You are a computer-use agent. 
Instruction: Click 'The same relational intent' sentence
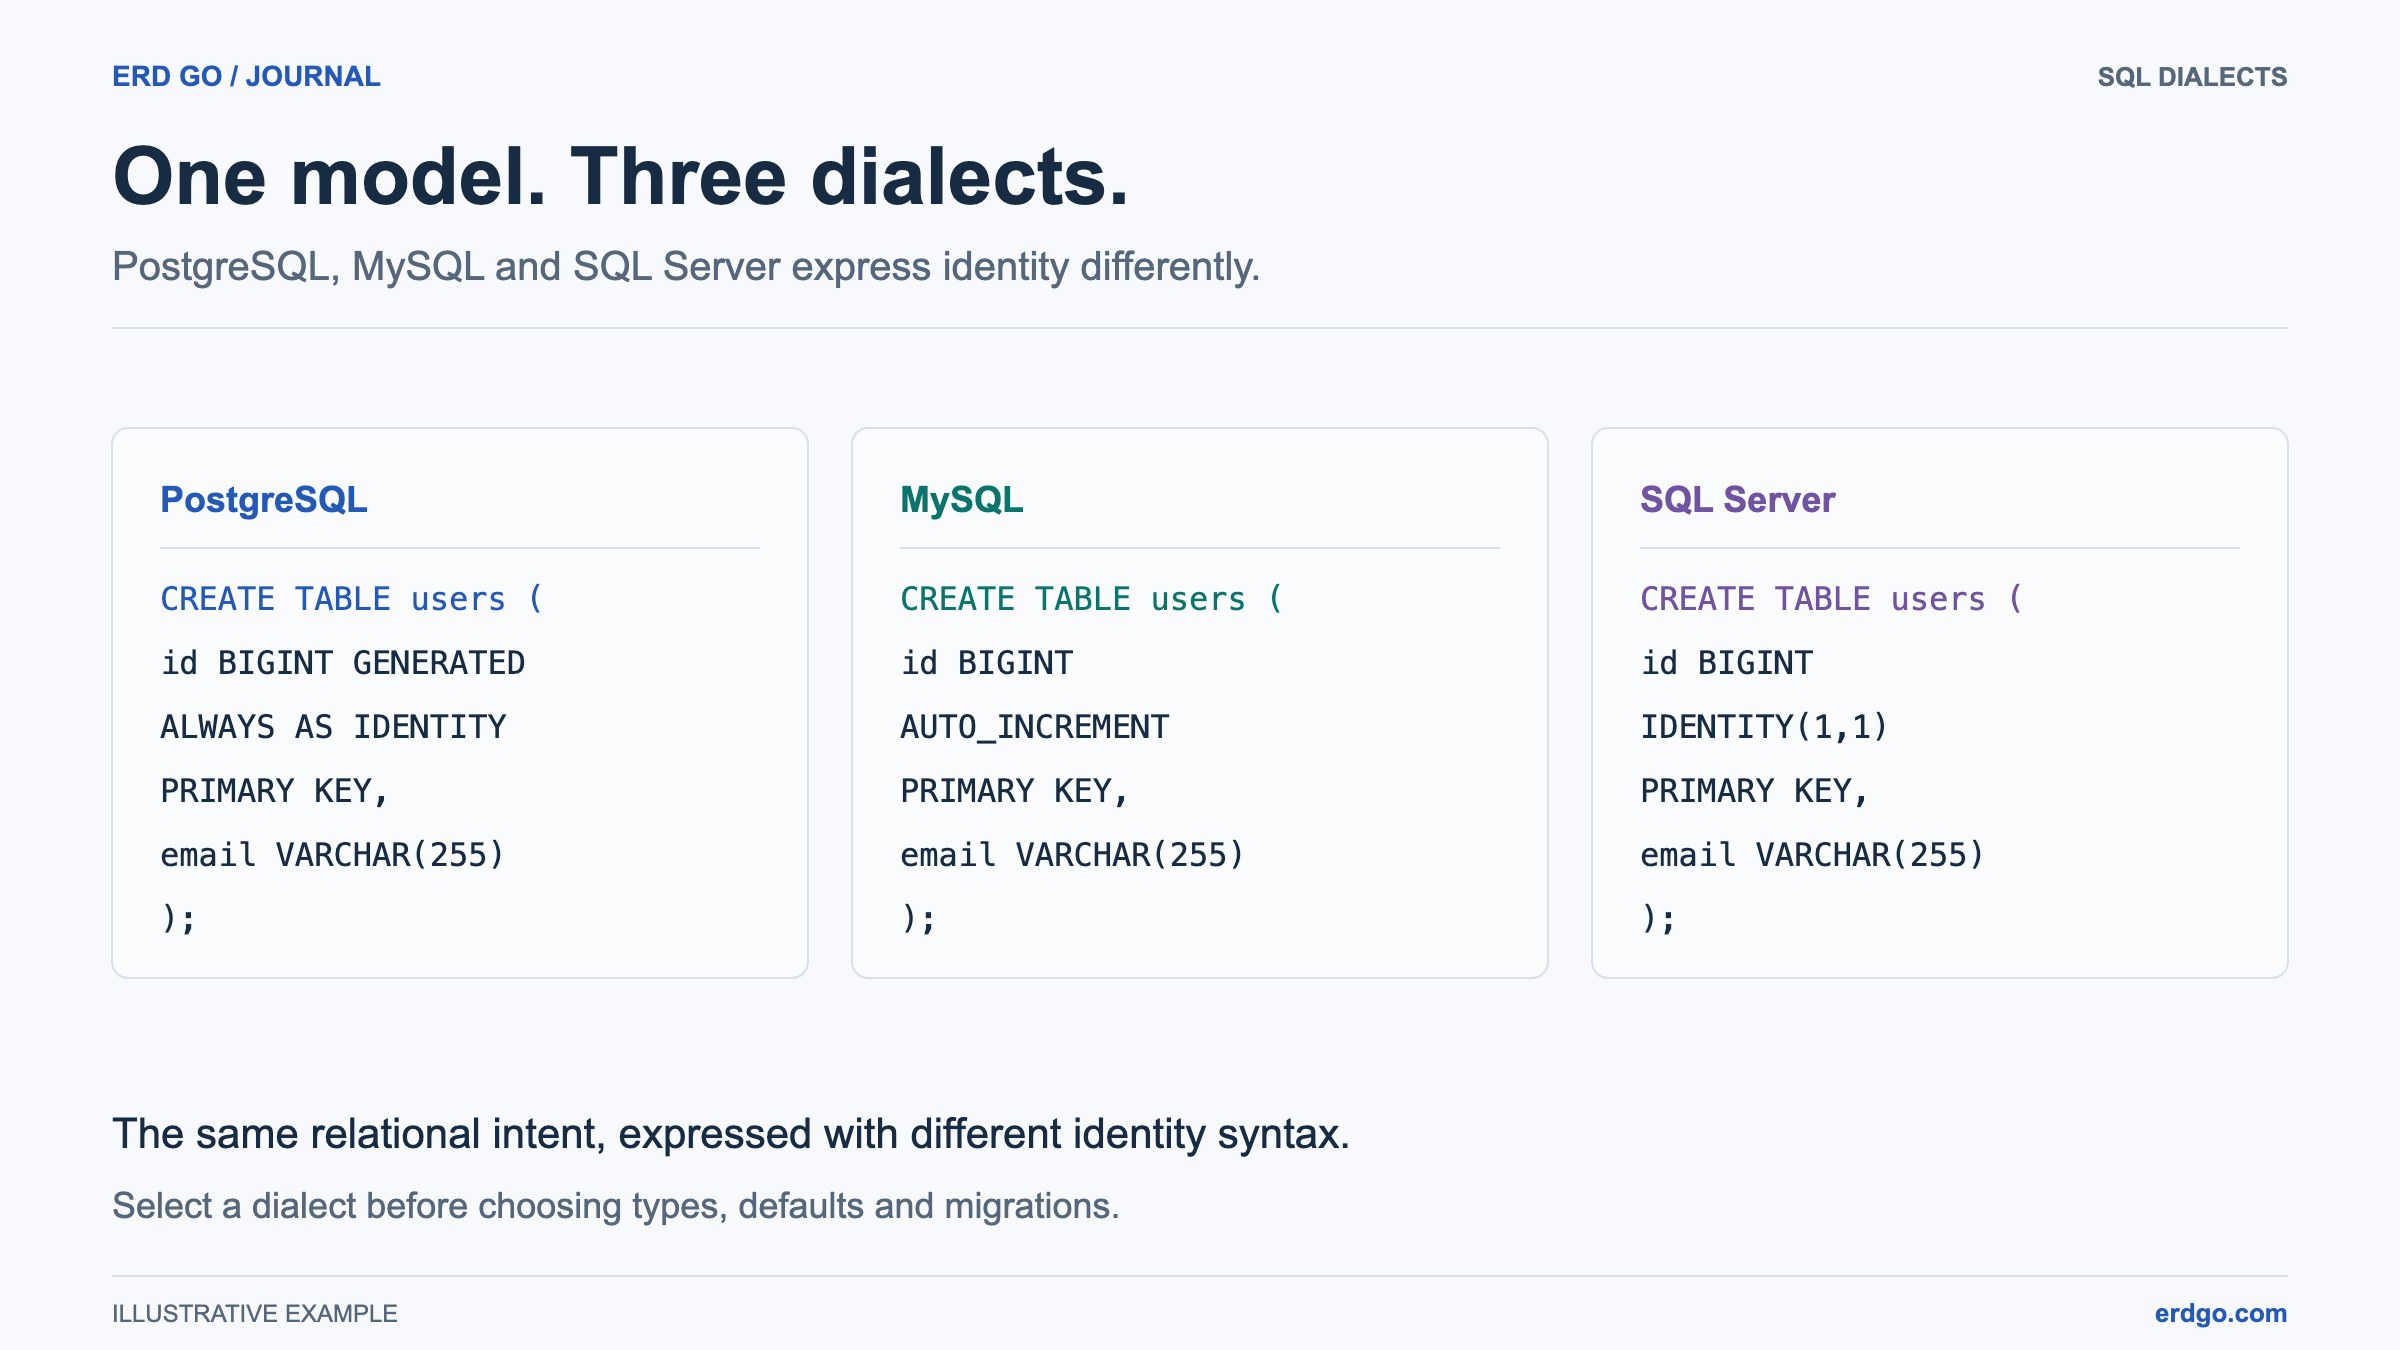pos(731,1135)
